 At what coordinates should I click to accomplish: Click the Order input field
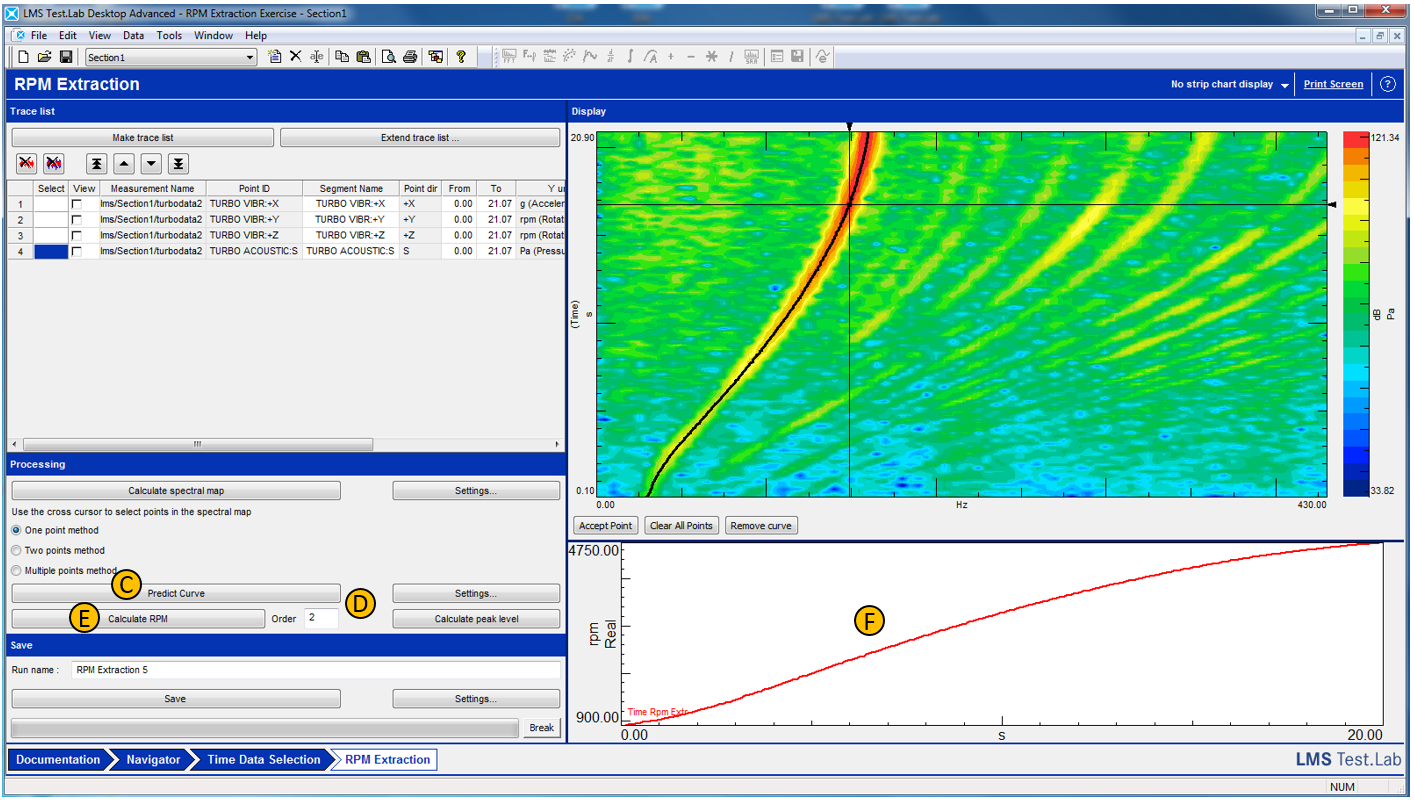(x=321, y=619)
